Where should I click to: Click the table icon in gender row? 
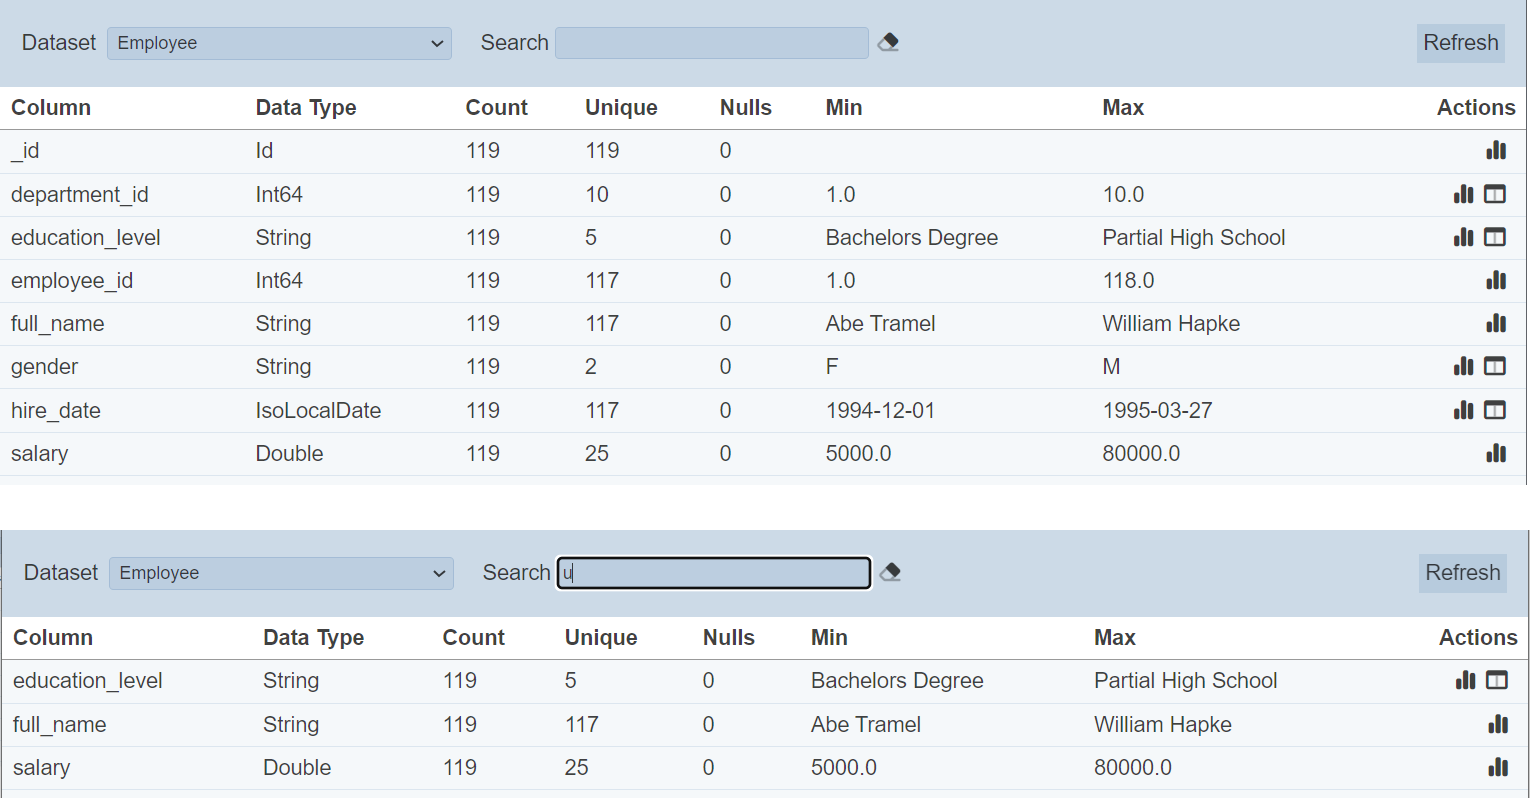pos(1495,367)
